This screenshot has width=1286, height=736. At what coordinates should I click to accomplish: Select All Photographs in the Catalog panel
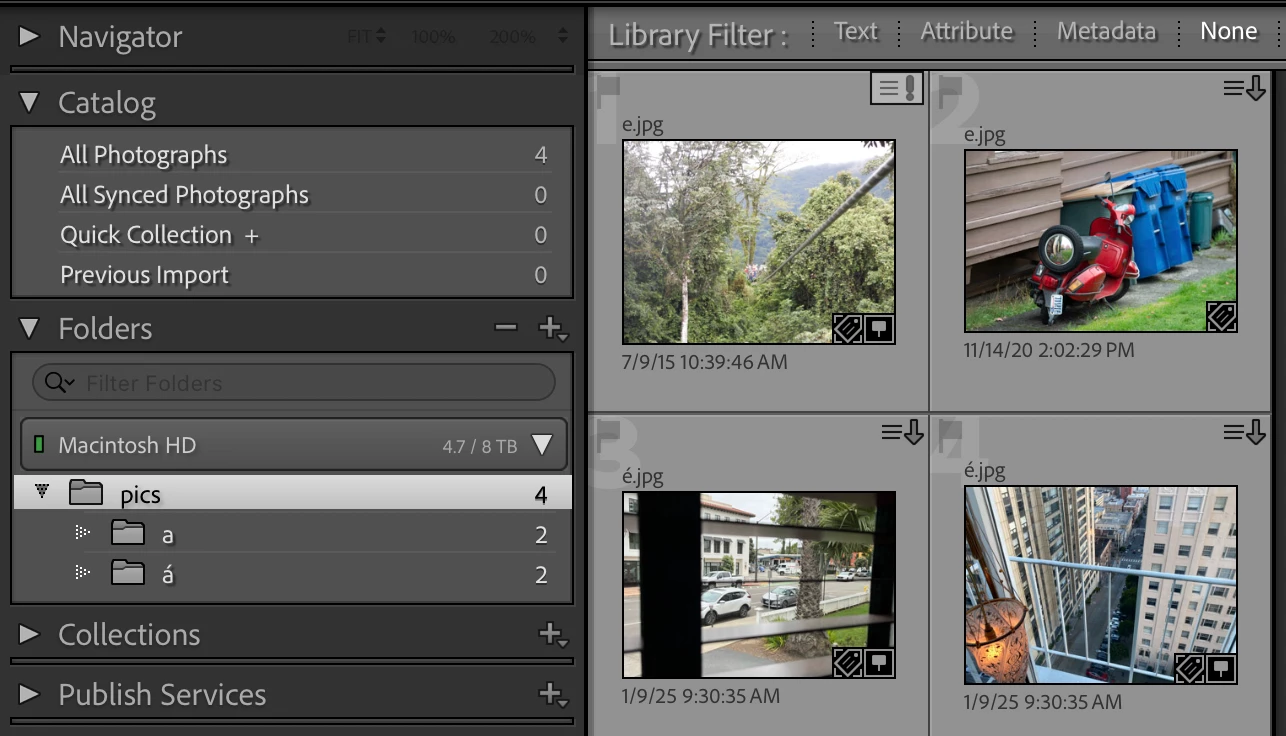[x=143, y=155]
